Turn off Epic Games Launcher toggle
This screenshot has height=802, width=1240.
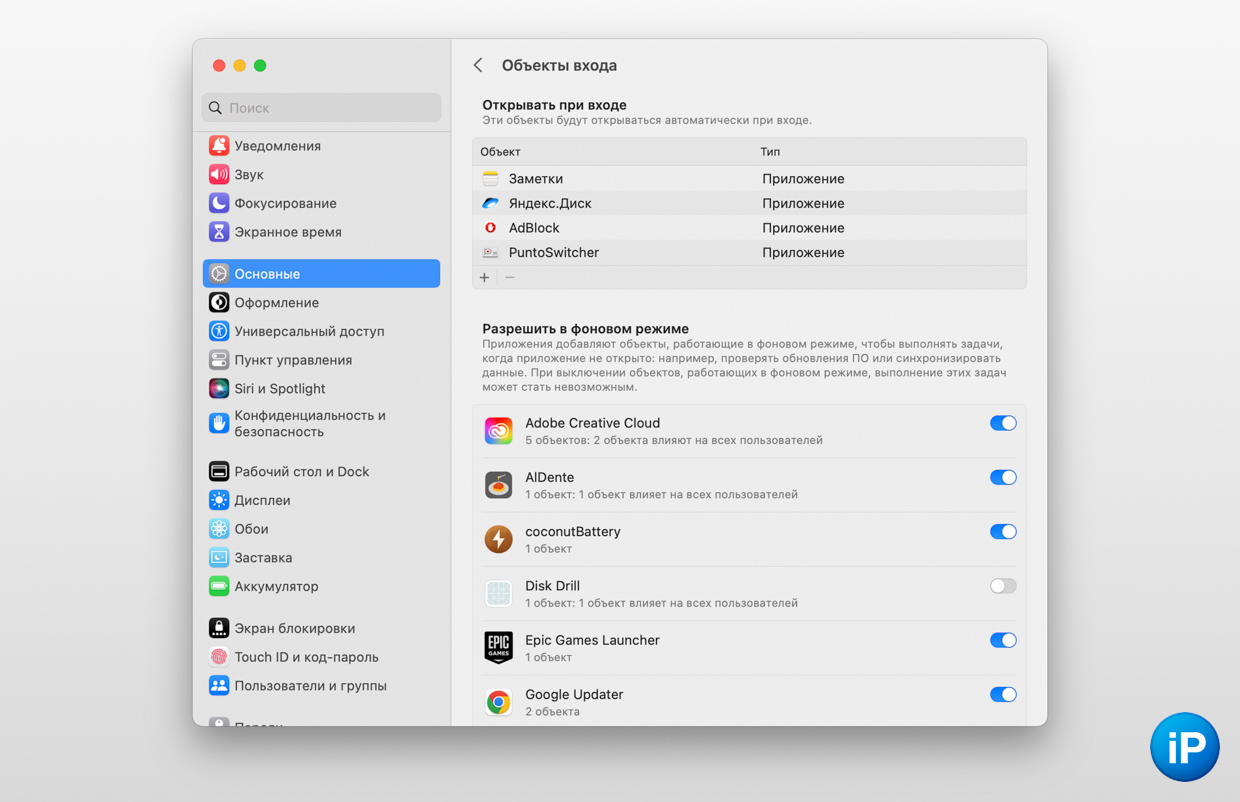(x=1002, y=640)
